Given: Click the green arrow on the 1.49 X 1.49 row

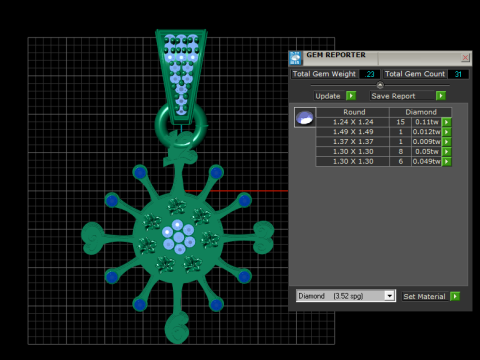Looking at the screenshot, I should tap(447, 132).
